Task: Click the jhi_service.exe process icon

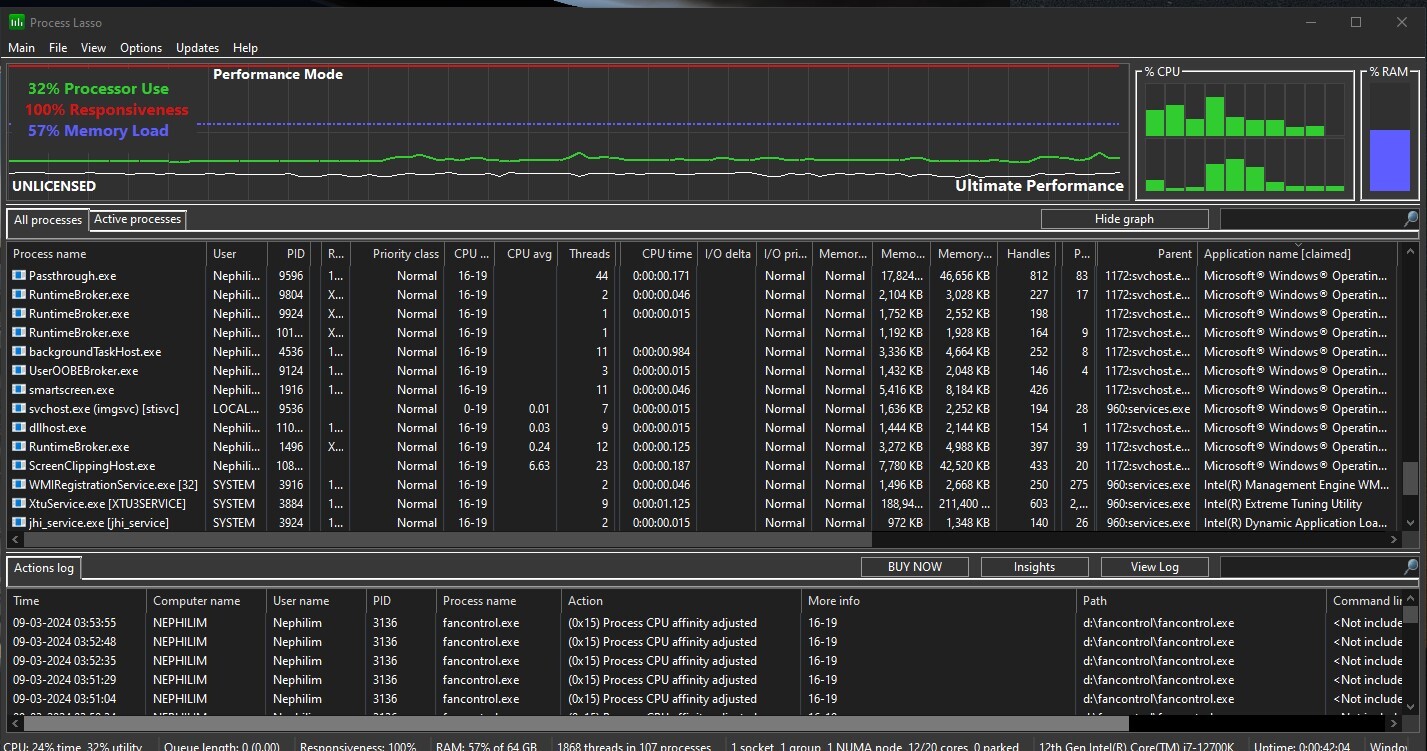Action: [19, 523]
